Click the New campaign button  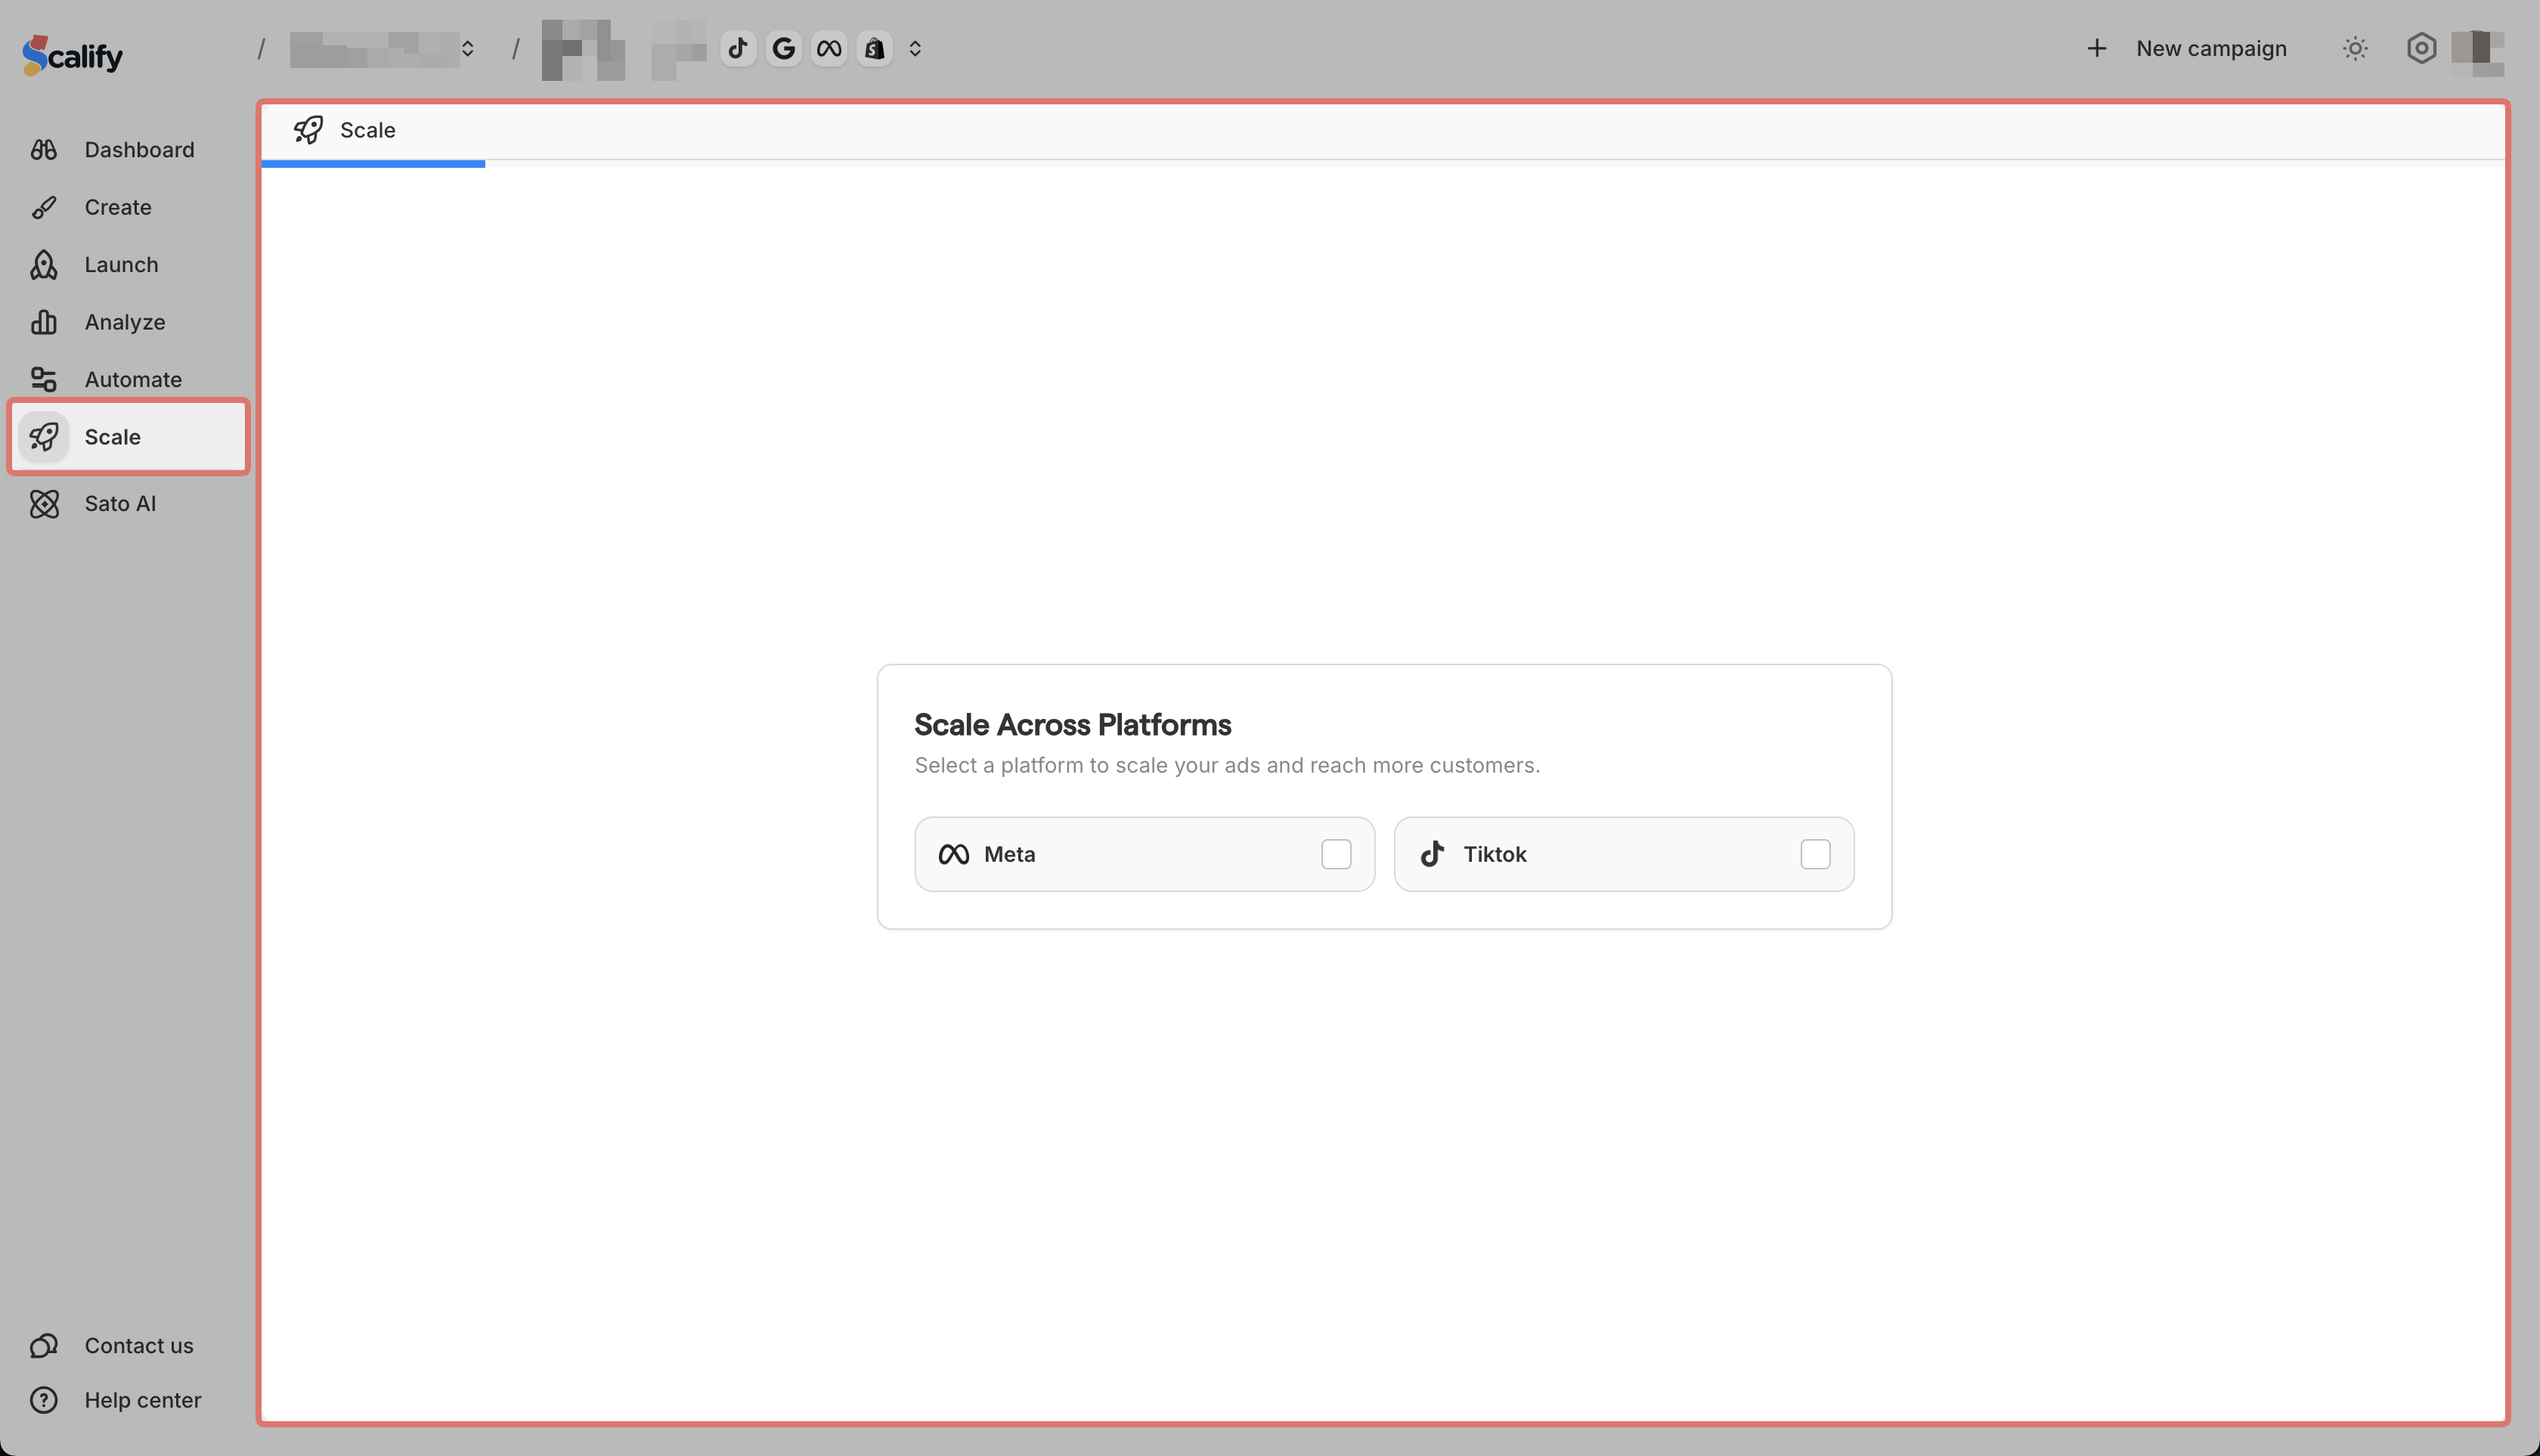coord(2187,48)
